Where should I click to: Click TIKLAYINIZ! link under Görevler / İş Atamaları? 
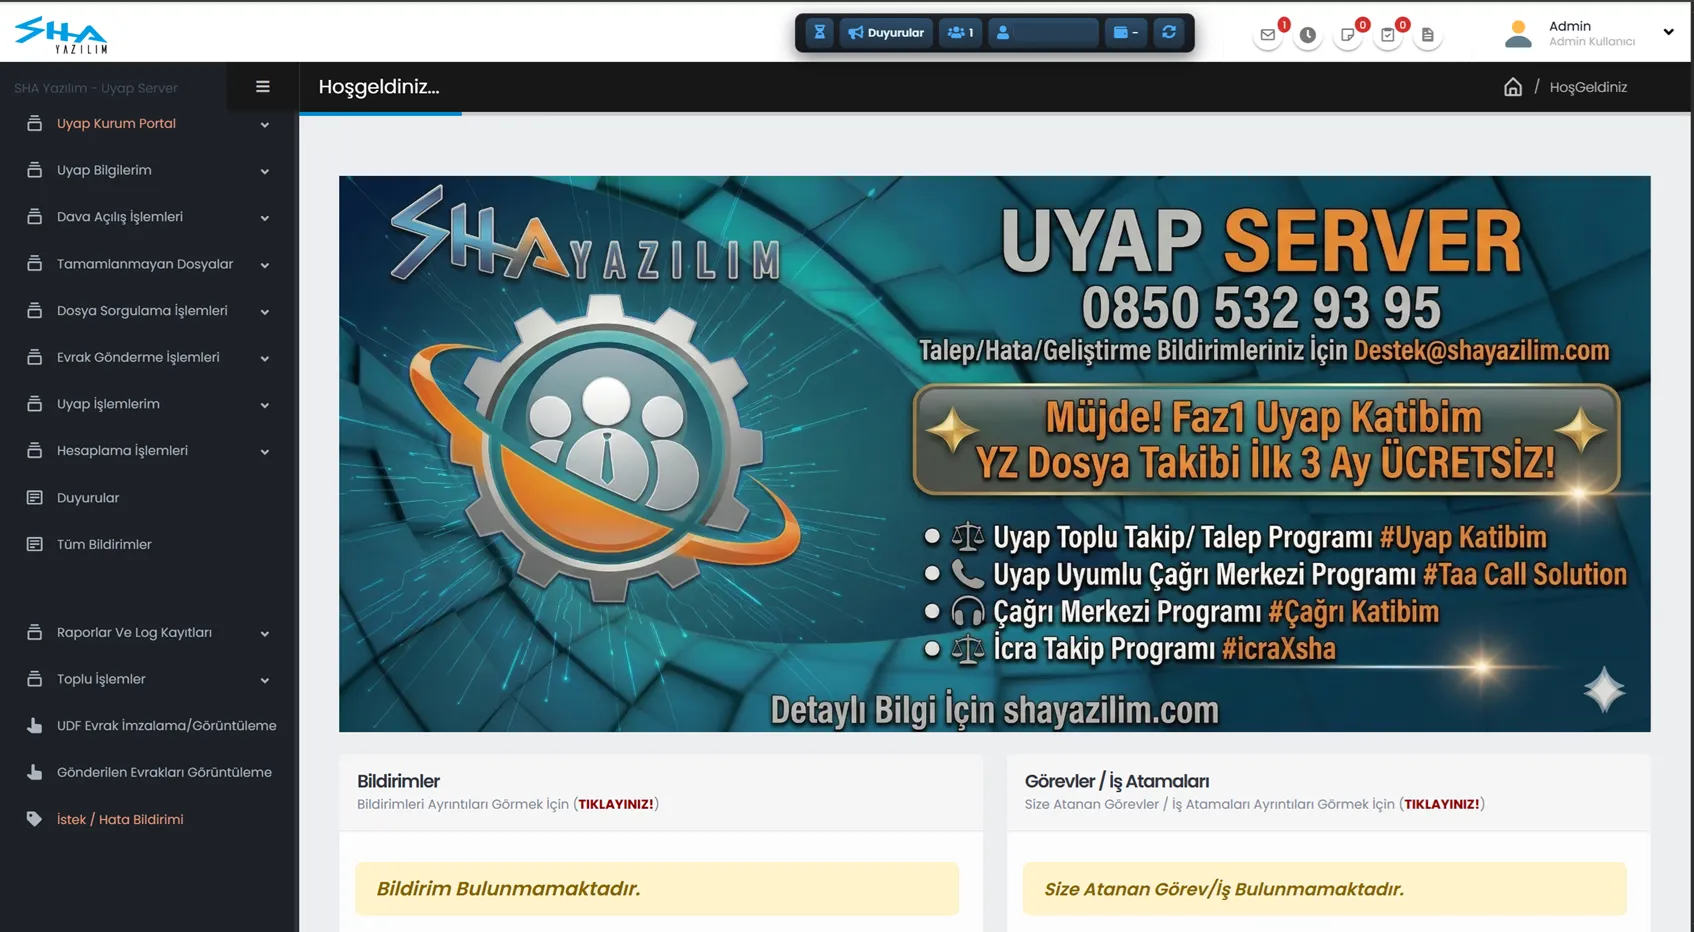tap(1442, 804)
